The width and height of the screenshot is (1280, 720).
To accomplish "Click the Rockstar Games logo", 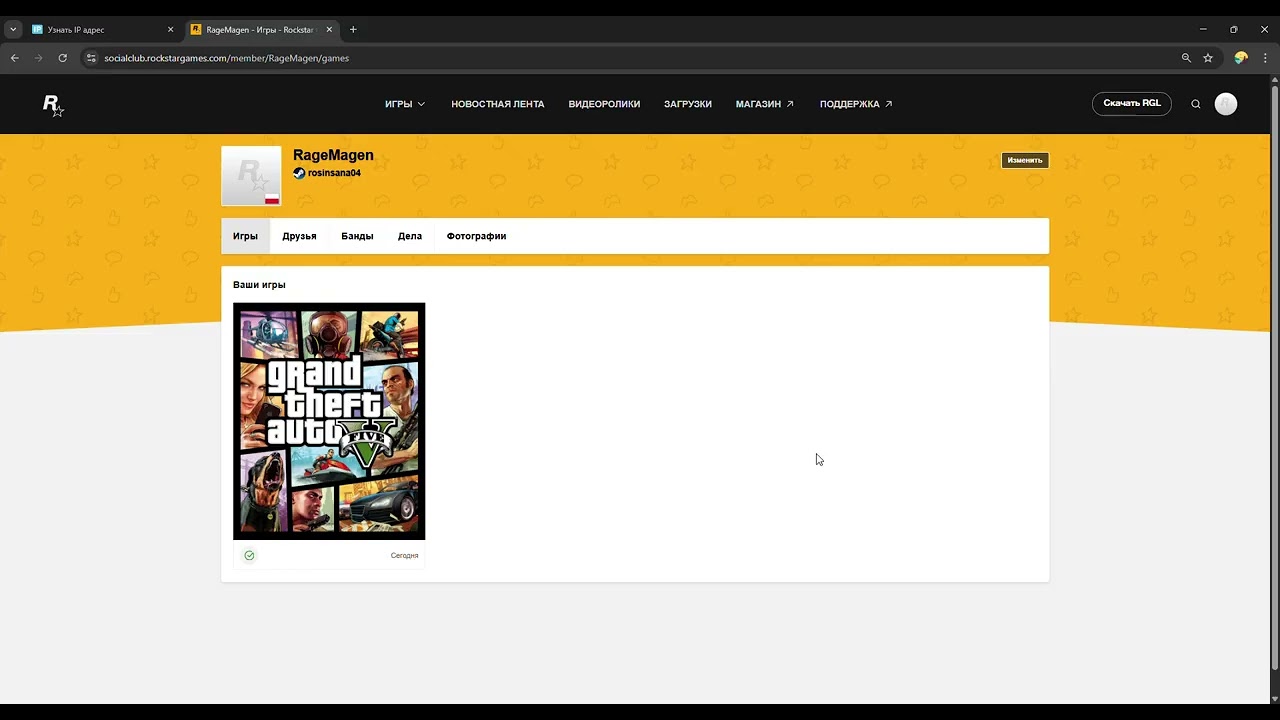I will [53, 105].
